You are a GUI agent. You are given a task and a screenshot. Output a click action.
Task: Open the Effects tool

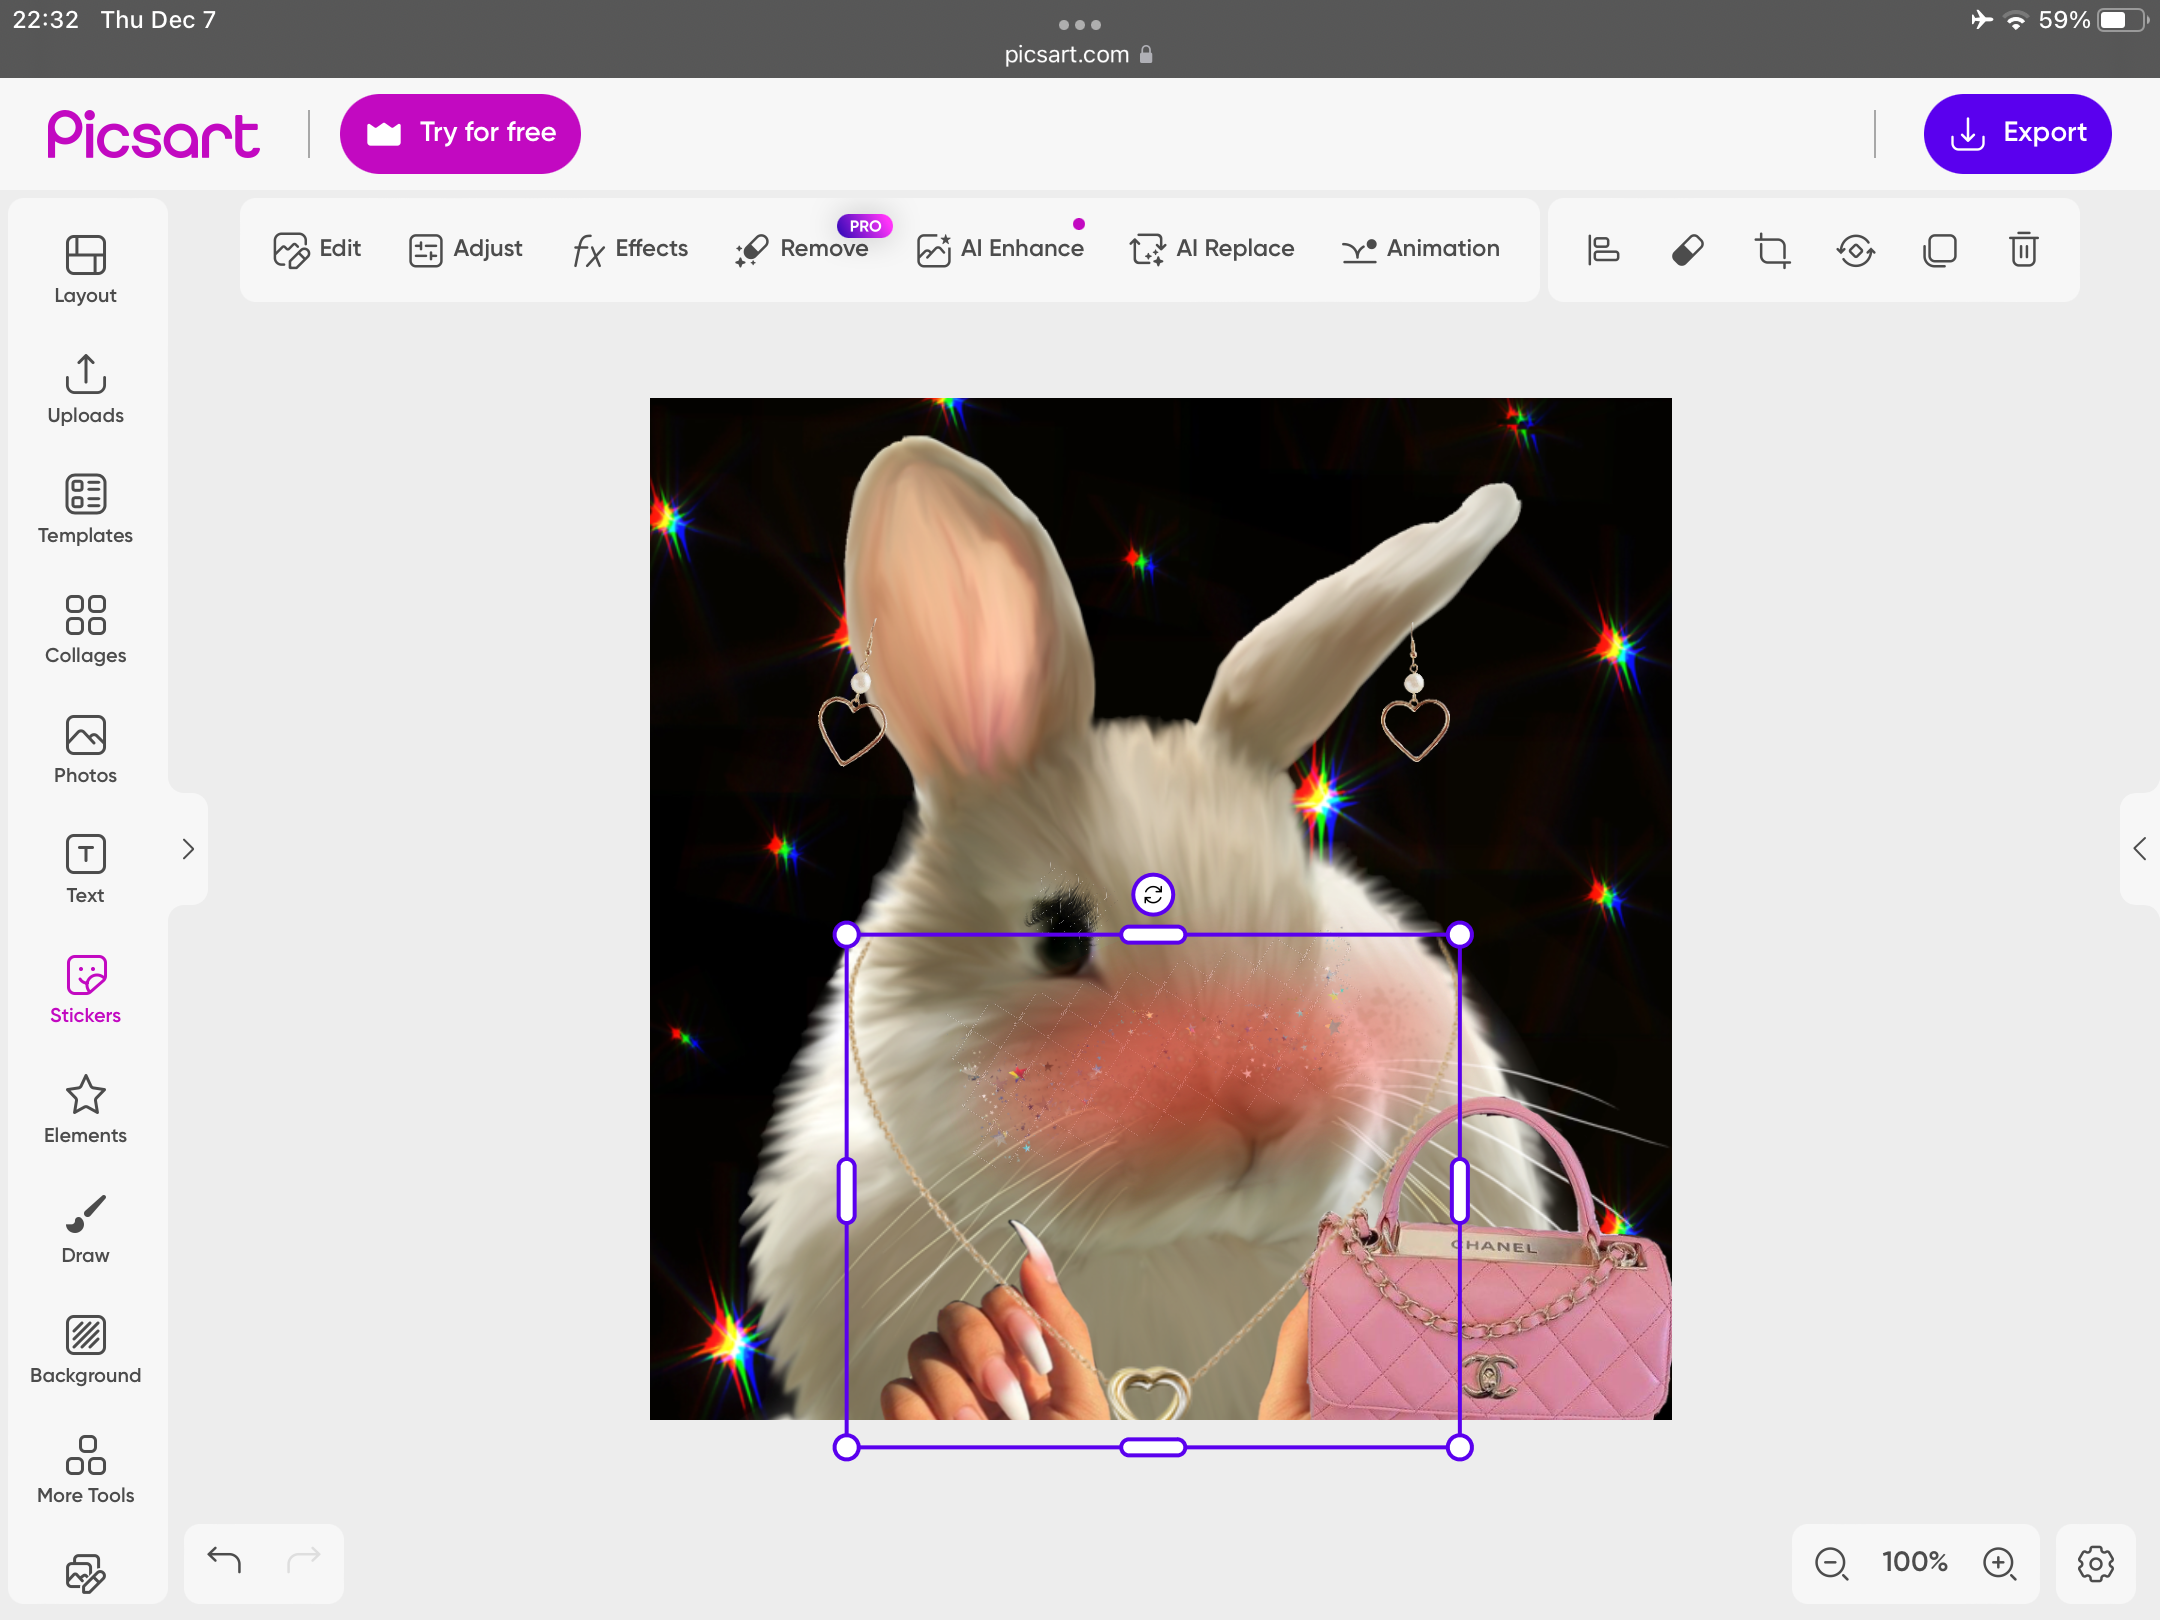pos(630,249)
